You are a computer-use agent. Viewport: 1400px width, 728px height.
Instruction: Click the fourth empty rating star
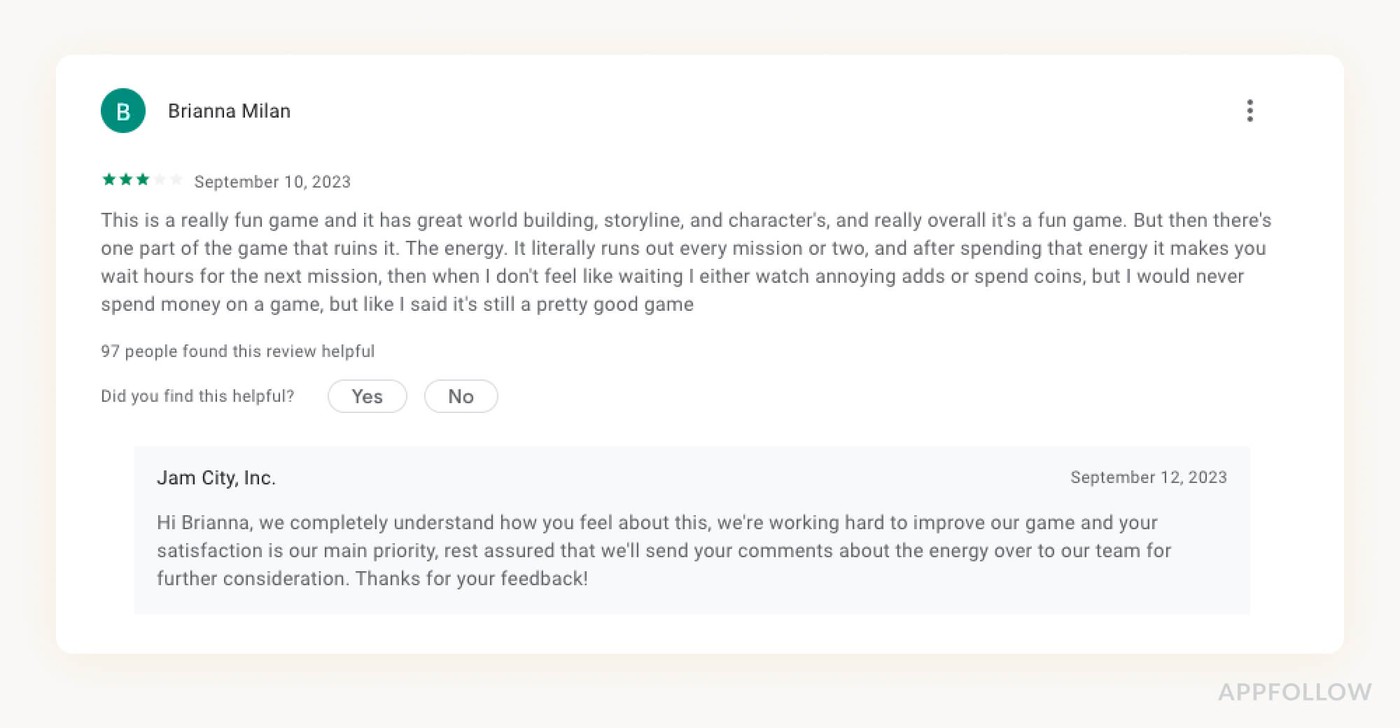coord(159,180)
